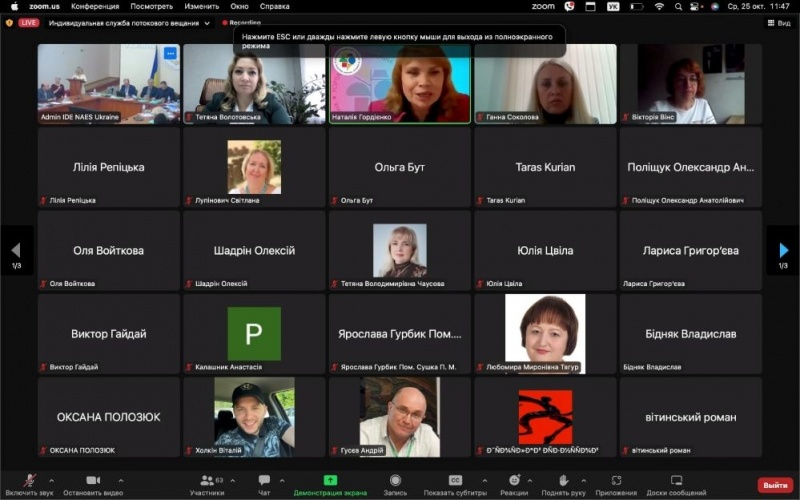Screen dimensions: 800x500
Task: Open the Справка menu
Action: (x=274, y=6)
